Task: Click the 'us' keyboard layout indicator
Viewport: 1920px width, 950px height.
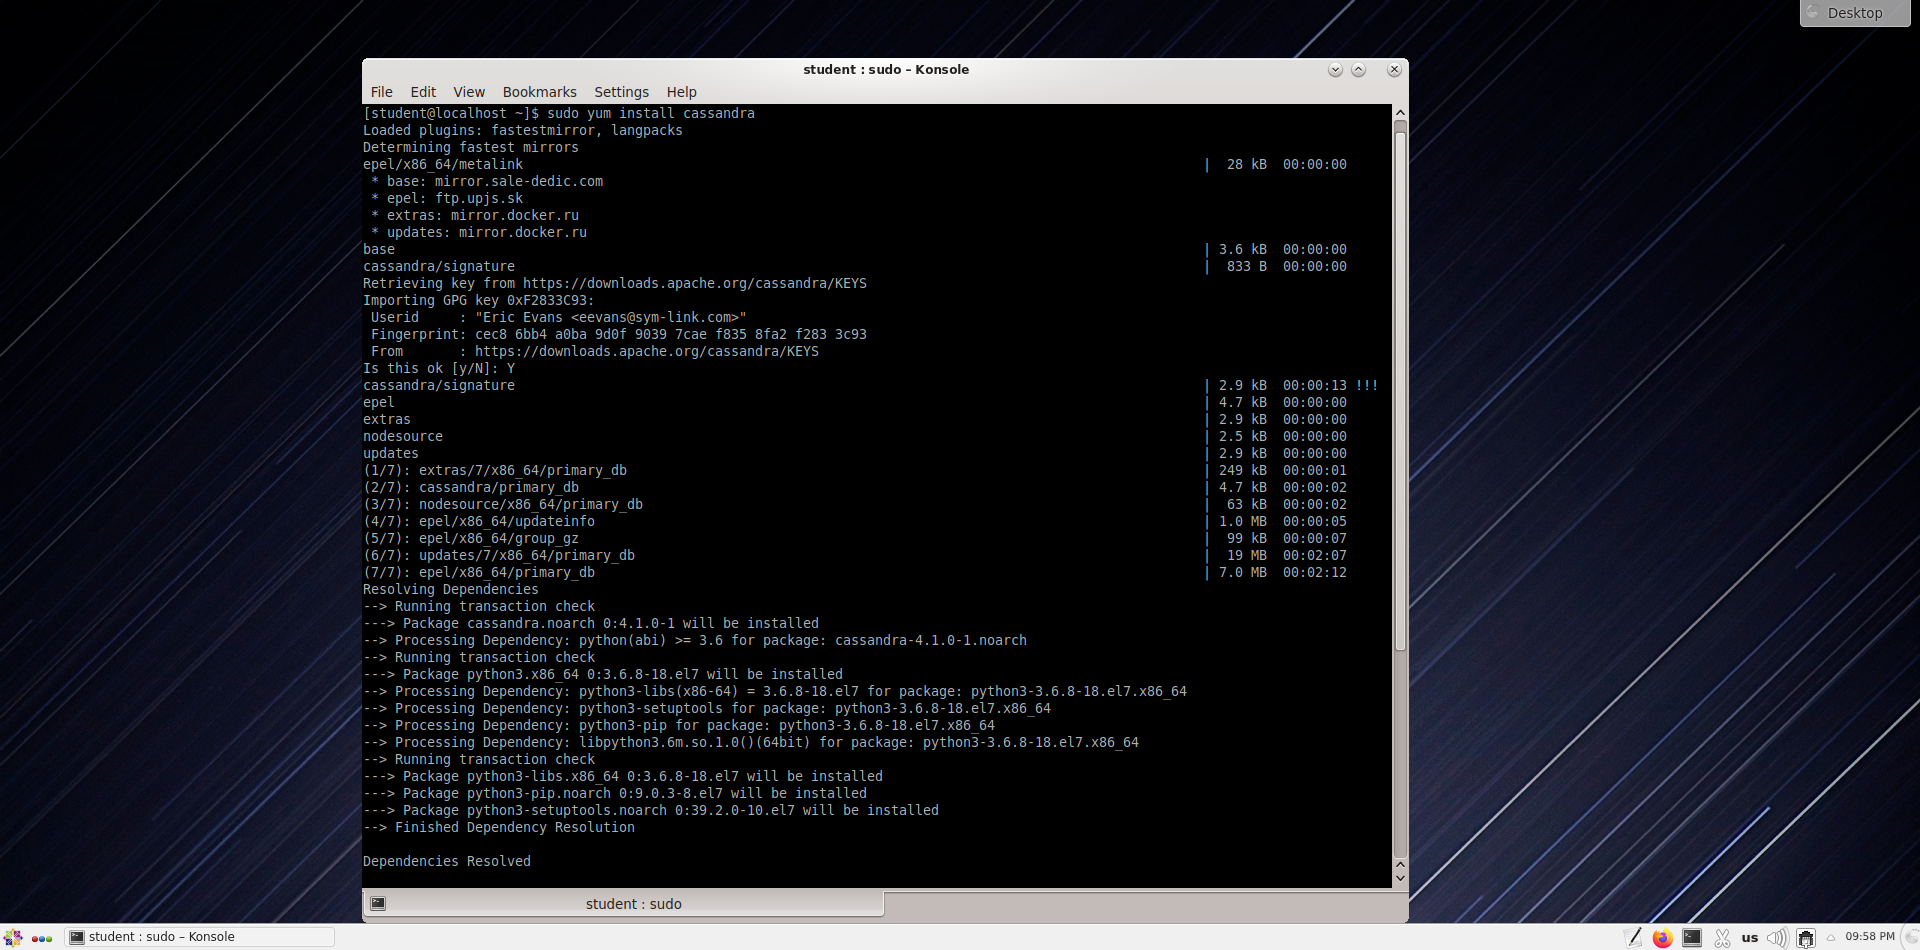Action: point(1750,938)
